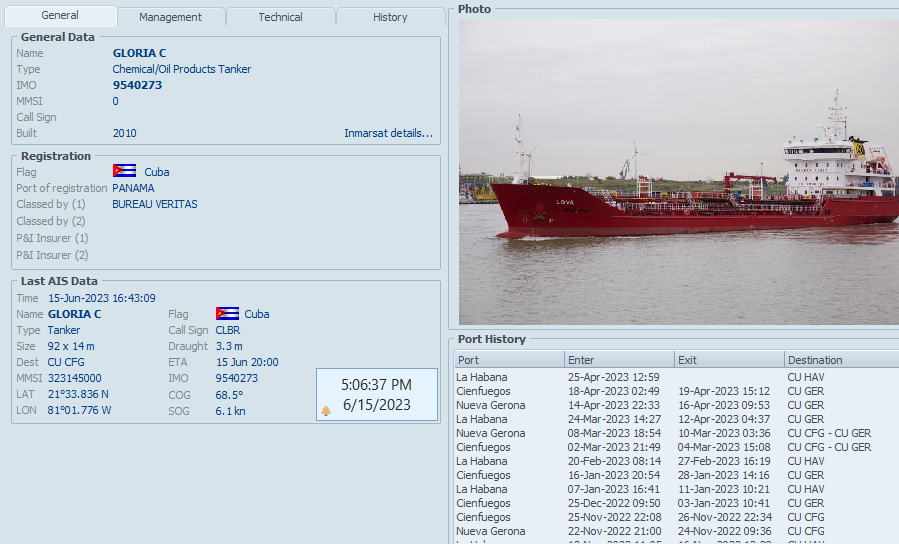Select Nueva Gerona row entered 08-Mar-2023 18:54

(677, 433)
